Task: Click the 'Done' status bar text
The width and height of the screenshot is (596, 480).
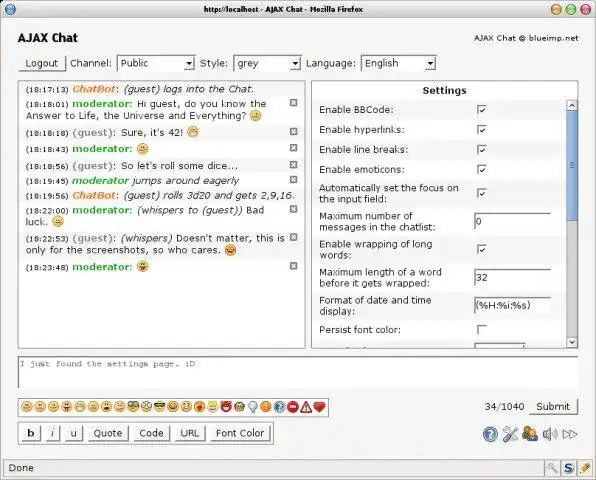Action: point(21,468)
